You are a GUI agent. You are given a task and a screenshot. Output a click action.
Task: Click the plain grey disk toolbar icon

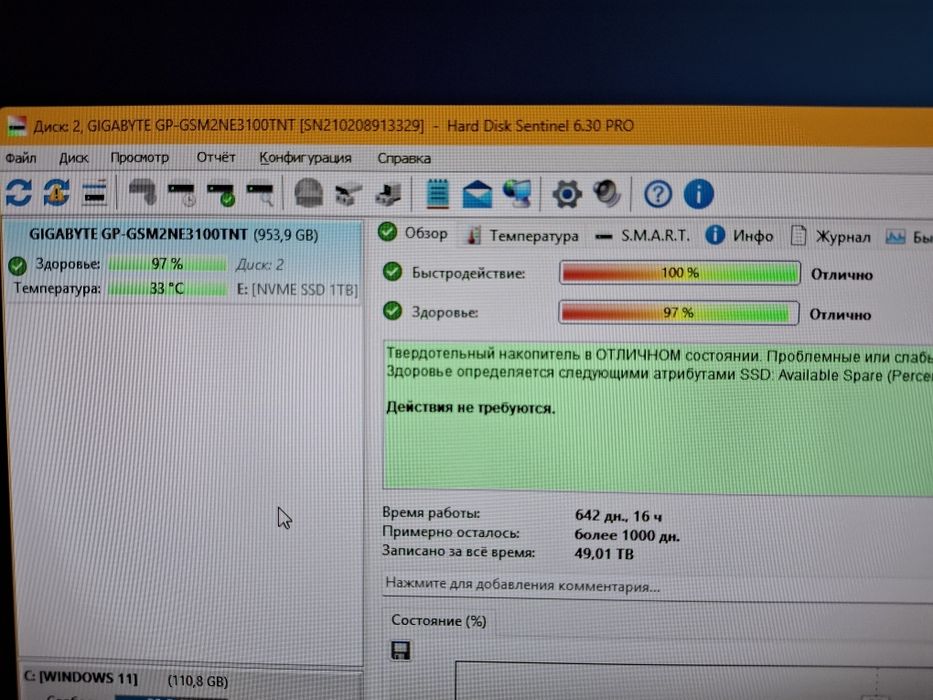143,193
